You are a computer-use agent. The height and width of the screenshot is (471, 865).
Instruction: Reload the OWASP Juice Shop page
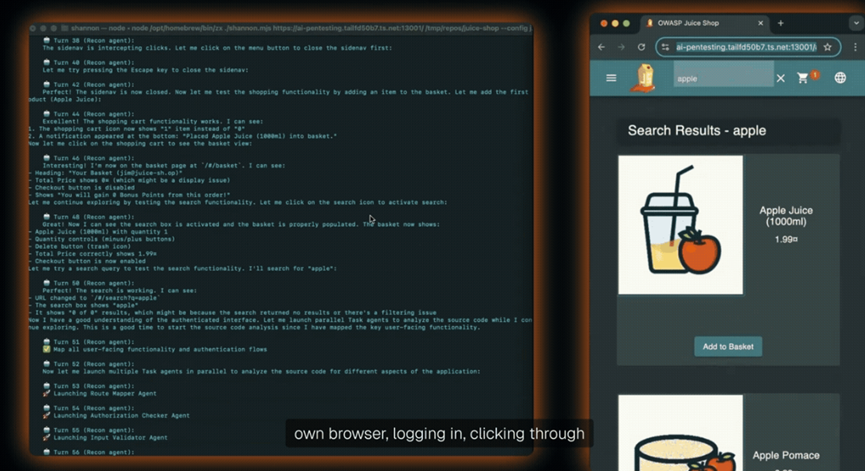(641, 47)
